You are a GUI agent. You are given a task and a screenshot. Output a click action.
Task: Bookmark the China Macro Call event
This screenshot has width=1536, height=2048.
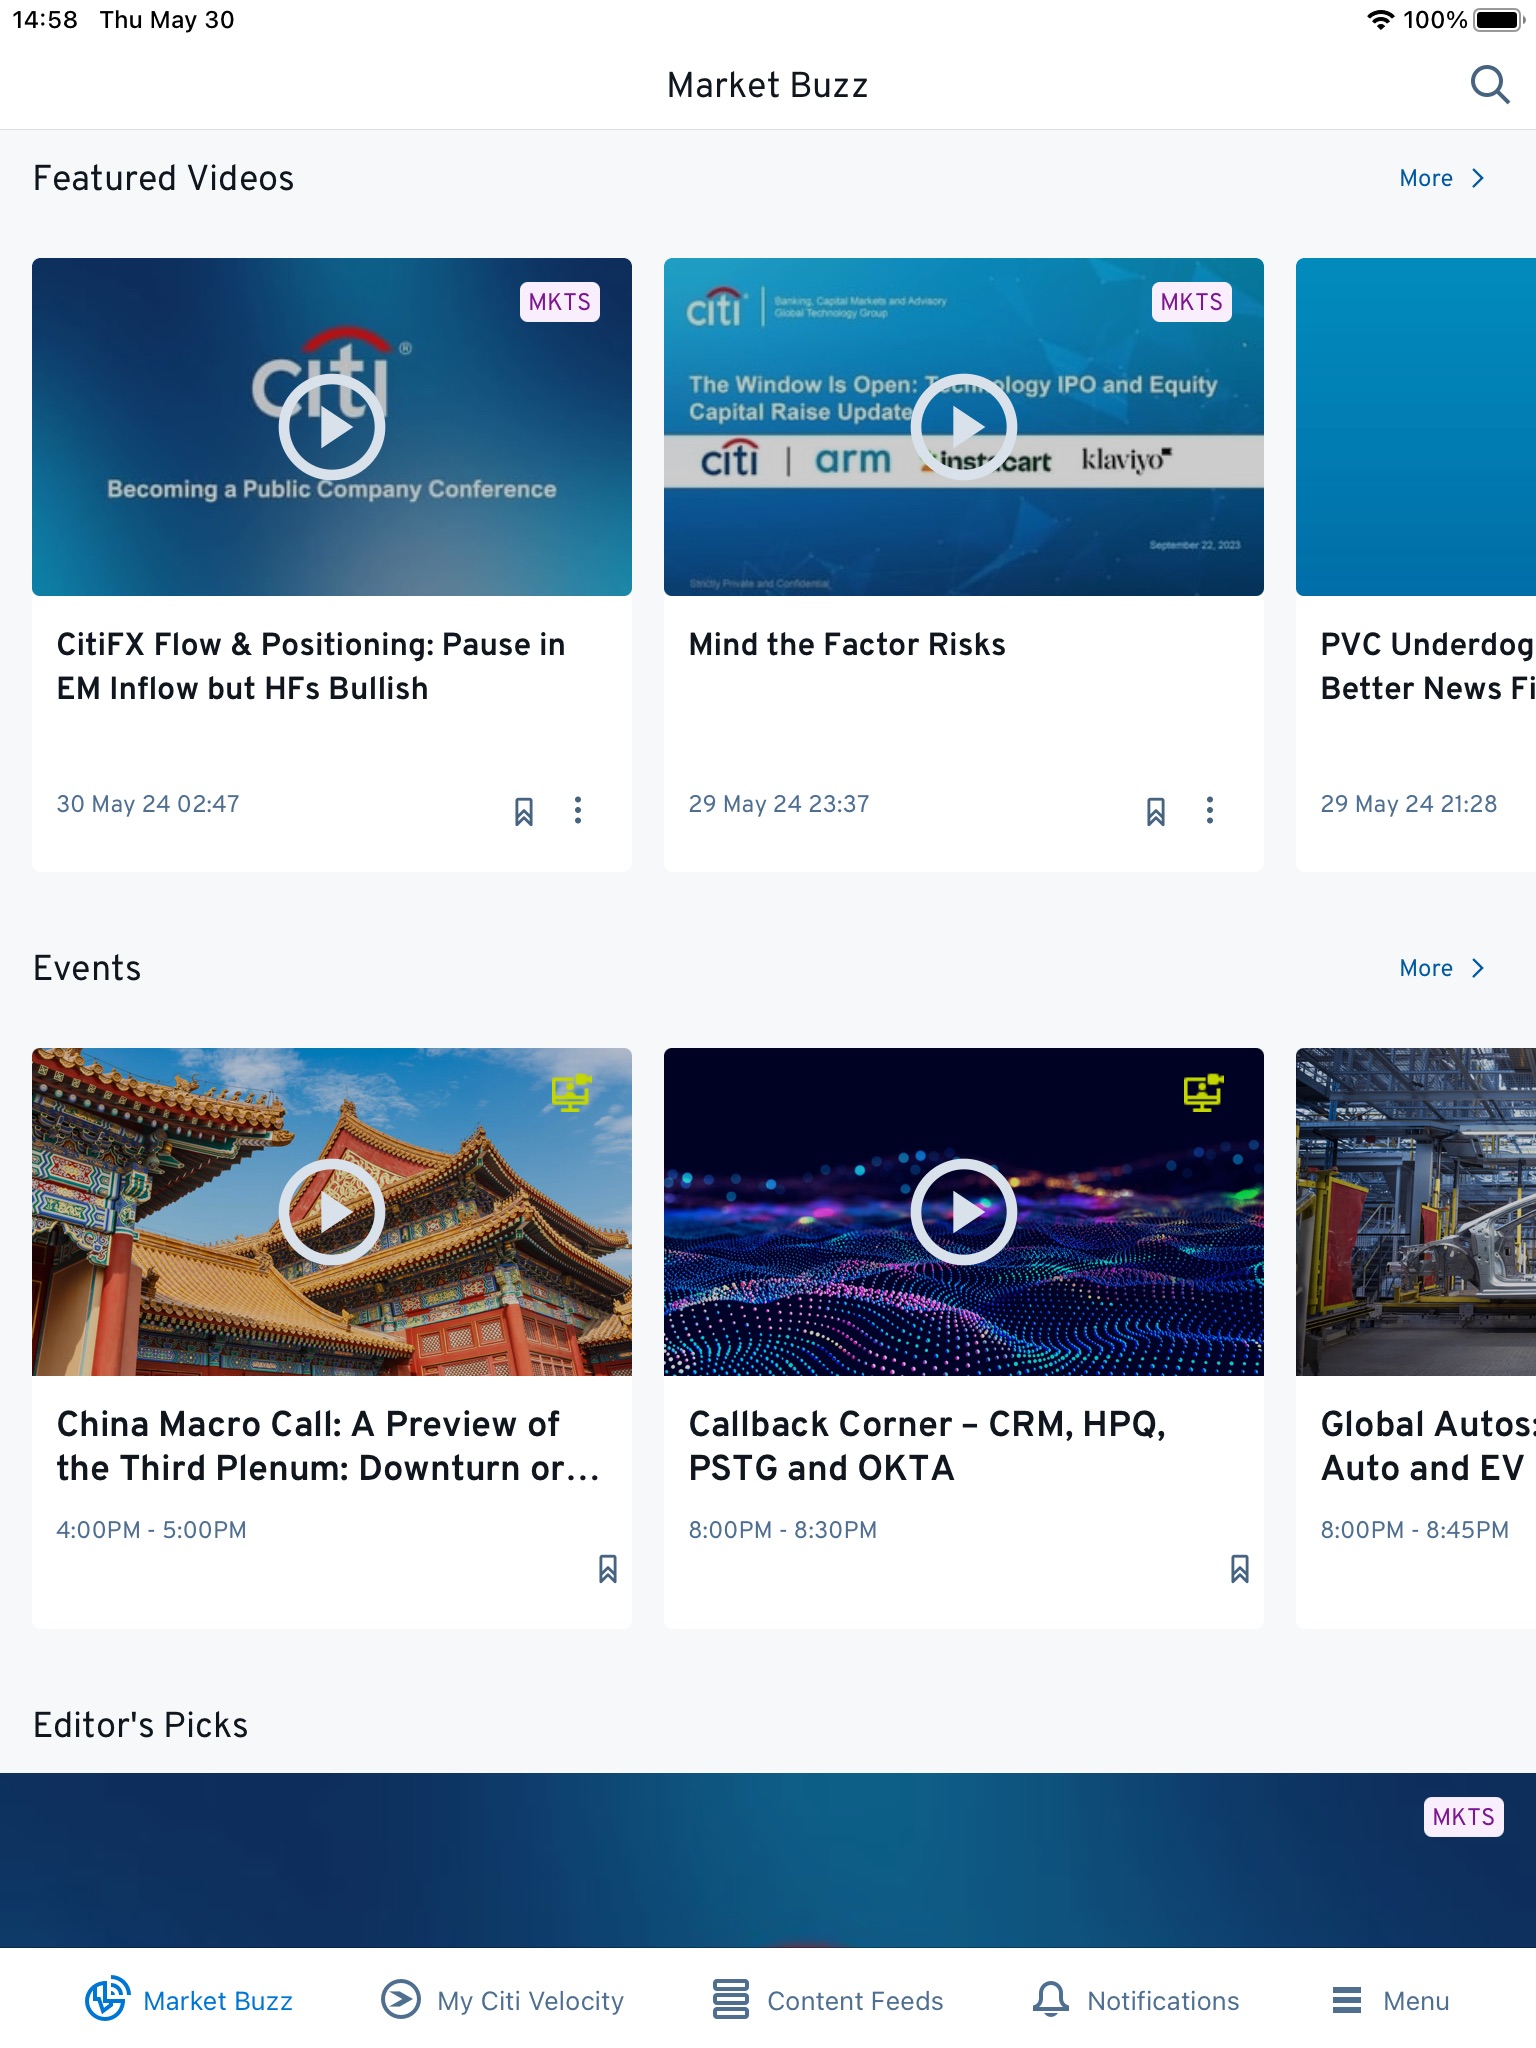click(608, 1569)
